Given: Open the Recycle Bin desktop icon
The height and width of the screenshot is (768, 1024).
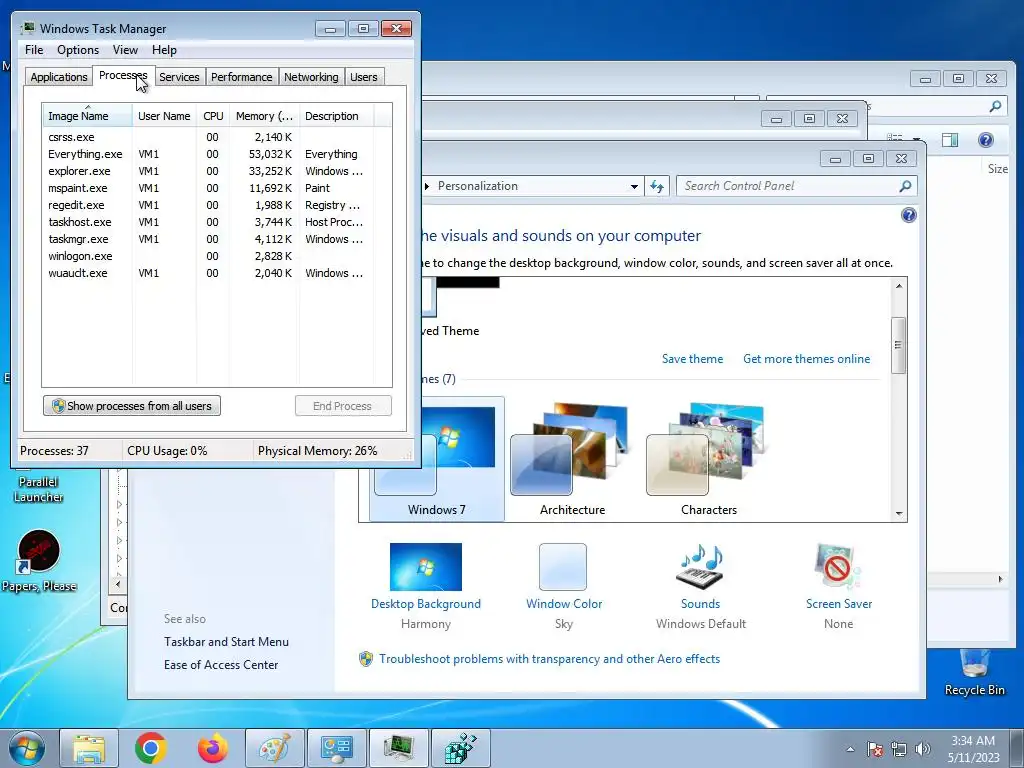Looking at the screenshot, I should pyautogui.click(x=974, y=673).
